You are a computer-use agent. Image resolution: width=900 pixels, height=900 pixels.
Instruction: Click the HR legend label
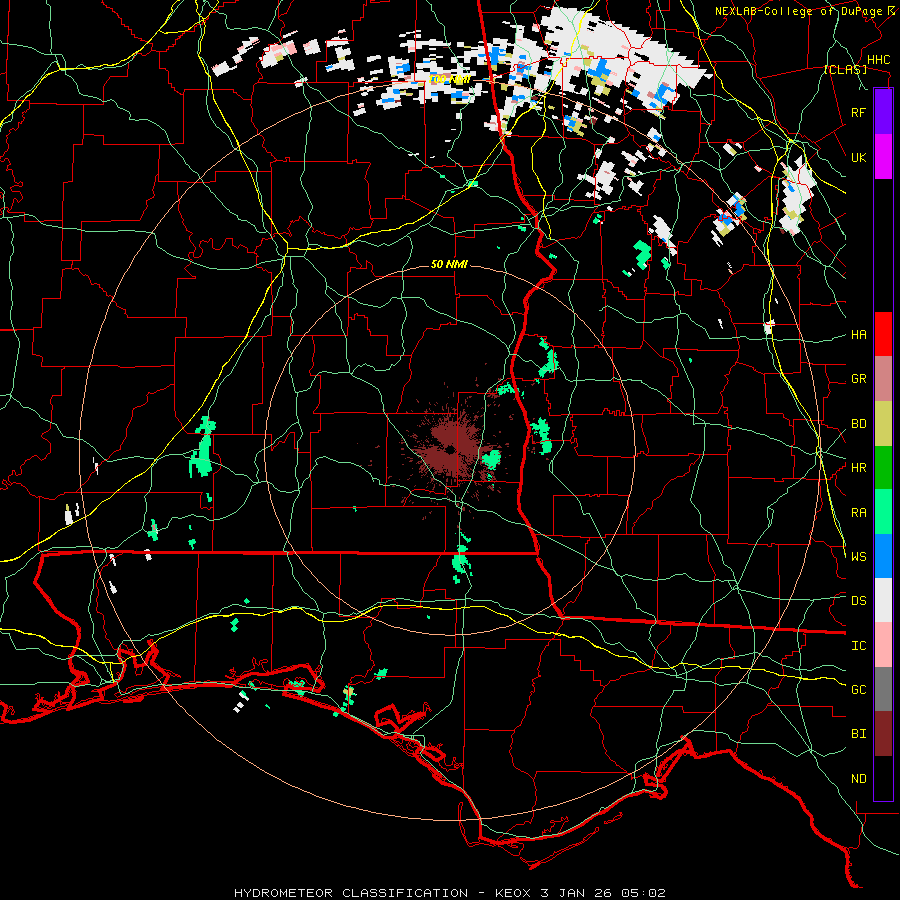[858, 468]
